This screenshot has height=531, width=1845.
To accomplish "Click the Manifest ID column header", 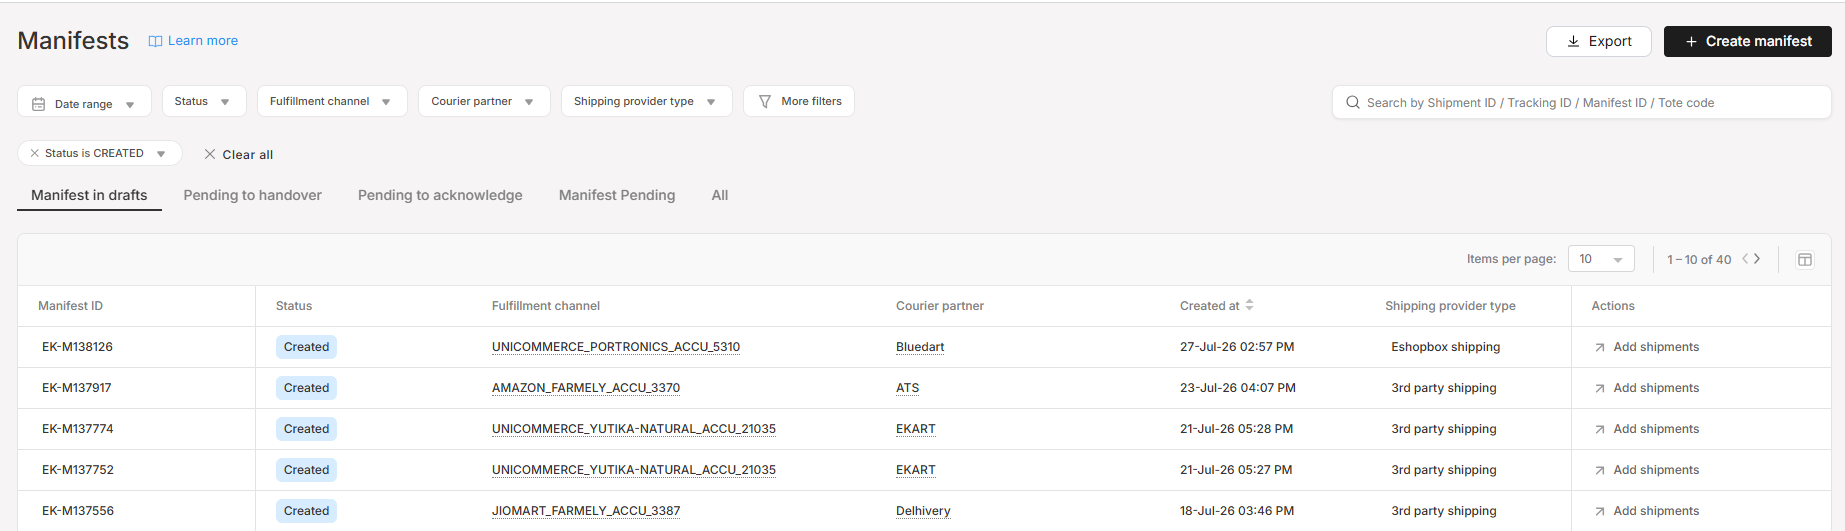I will [x=70, y=306].
